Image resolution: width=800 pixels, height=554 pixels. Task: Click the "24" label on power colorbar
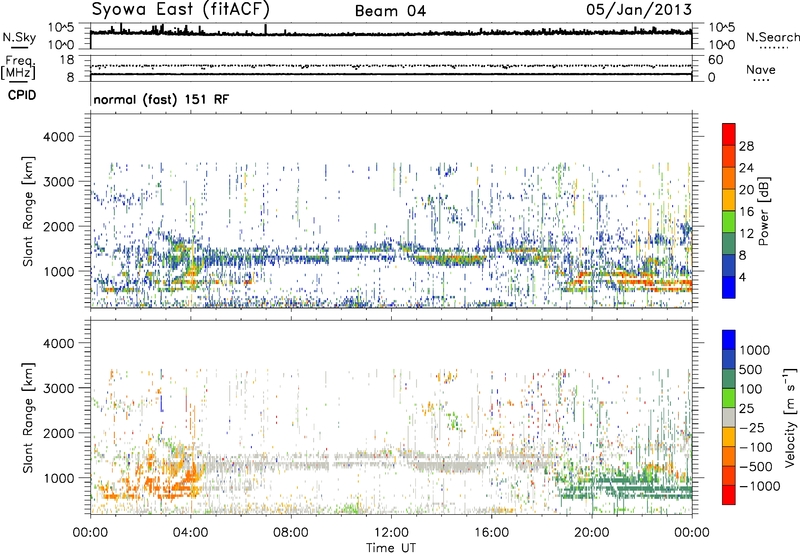pos(746,168)
